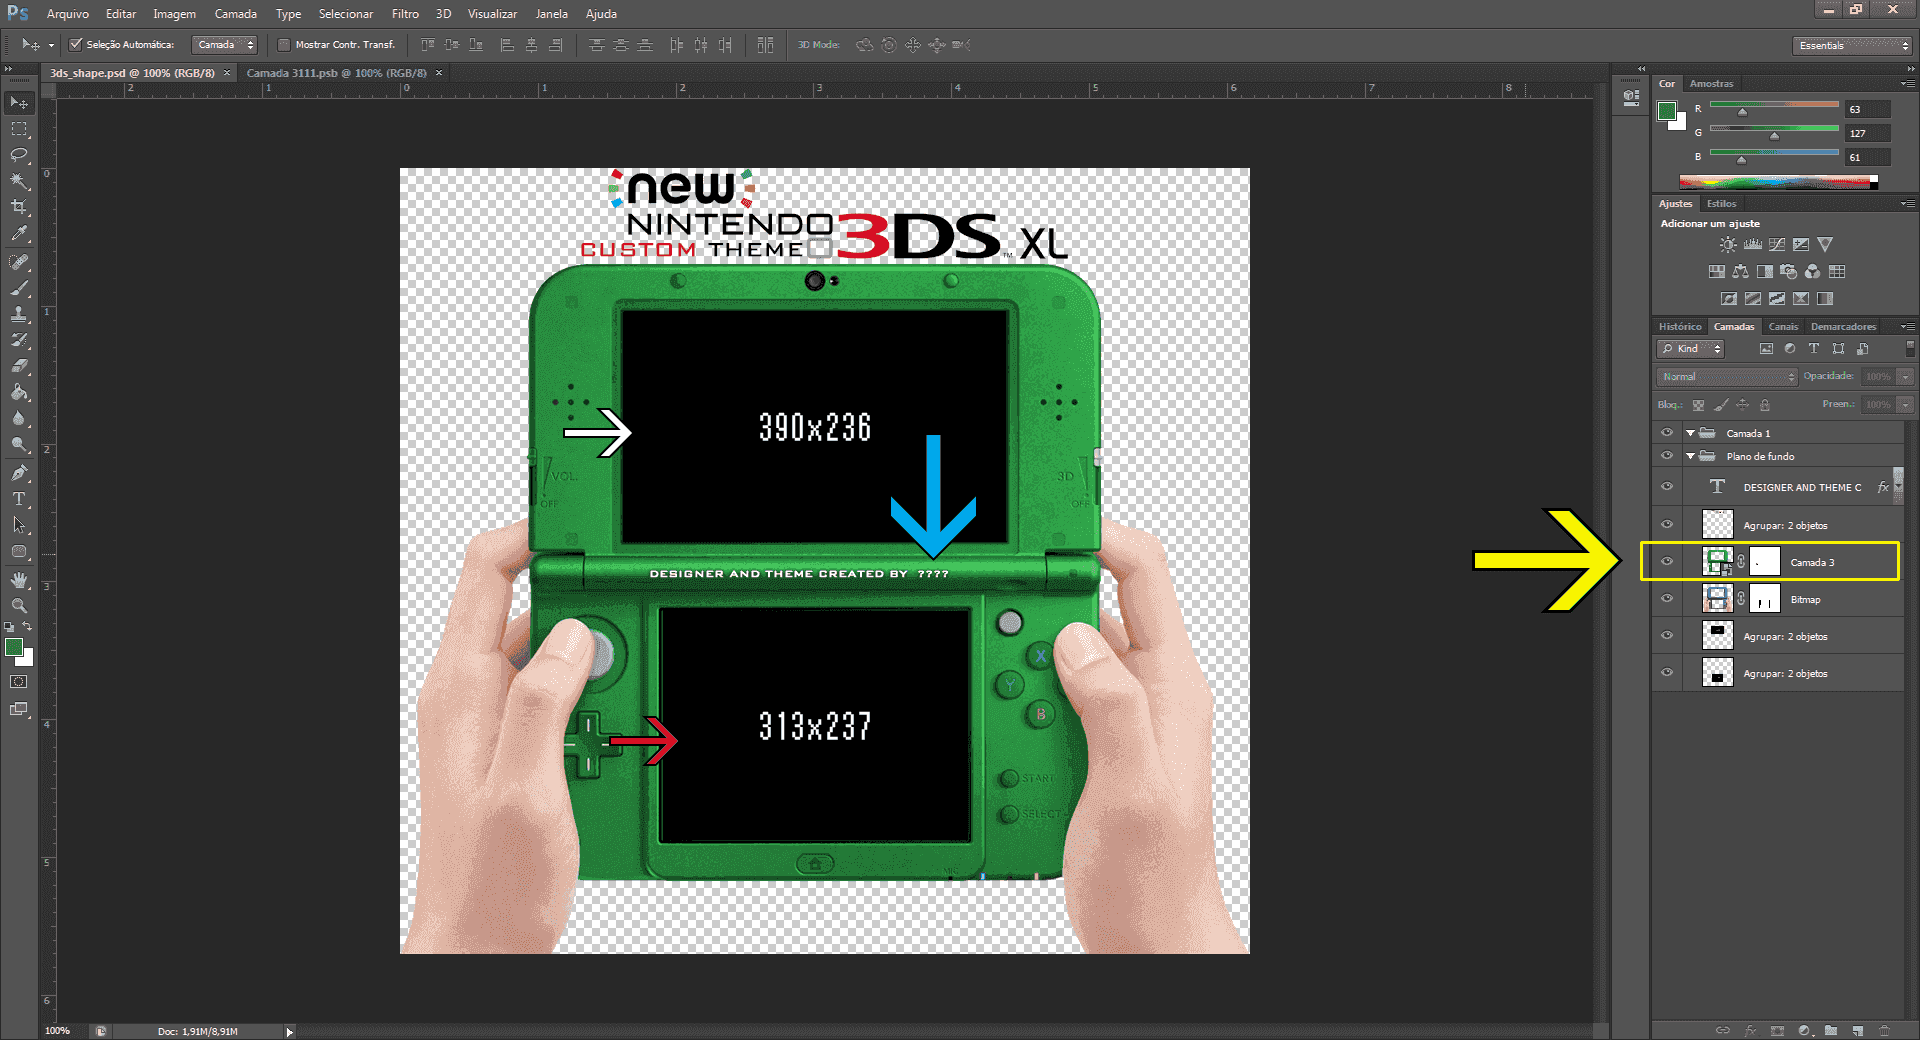This screenshot has width=1920, height=1040.
Task: Select the Paint Bucket tool
Action: pos(19,392)
